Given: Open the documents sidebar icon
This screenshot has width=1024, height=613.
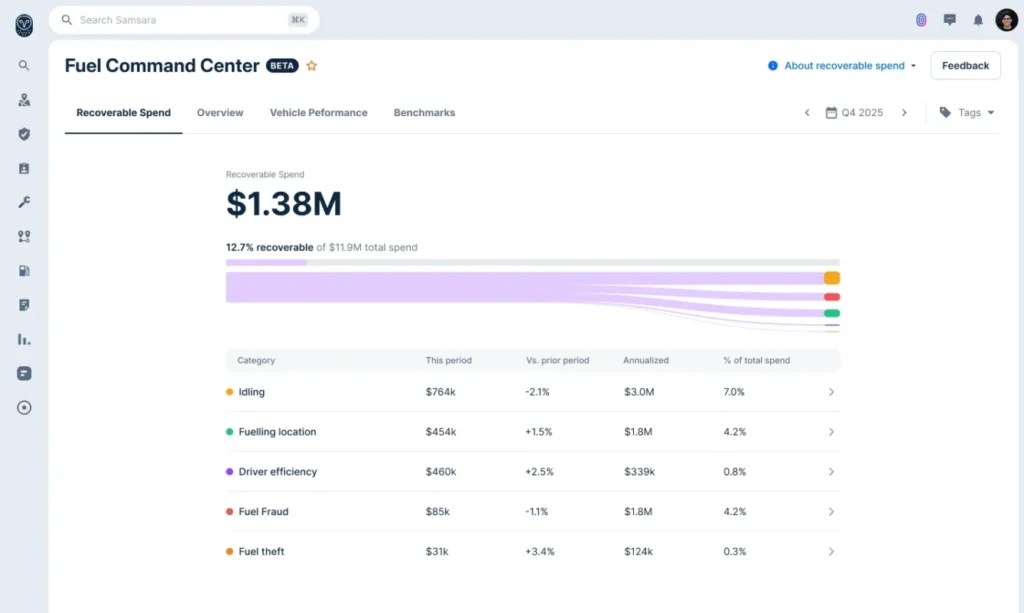Looking at the screenshot, I should point(24,305).
